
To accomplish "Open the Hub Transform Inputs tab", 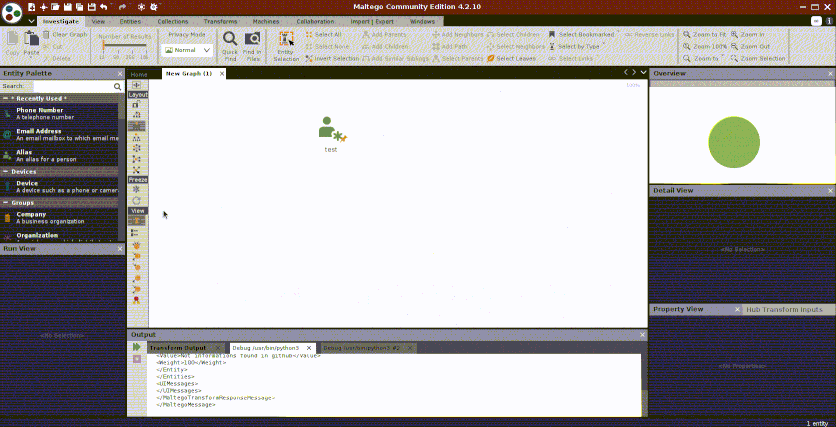I will point(784,309).
